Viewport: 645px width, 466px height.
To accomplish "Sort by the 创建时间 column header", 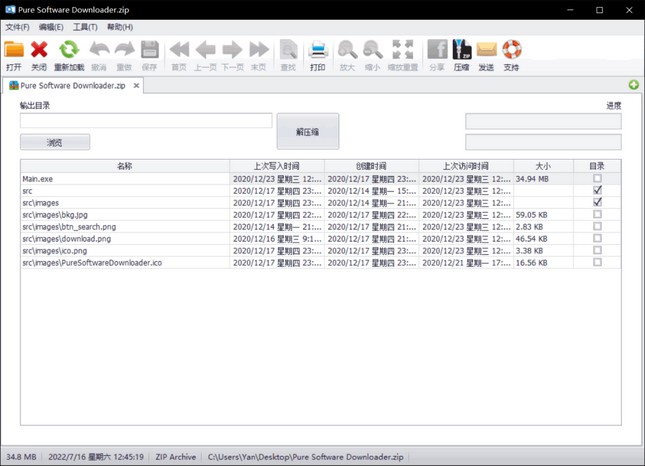I will point(371,166).
